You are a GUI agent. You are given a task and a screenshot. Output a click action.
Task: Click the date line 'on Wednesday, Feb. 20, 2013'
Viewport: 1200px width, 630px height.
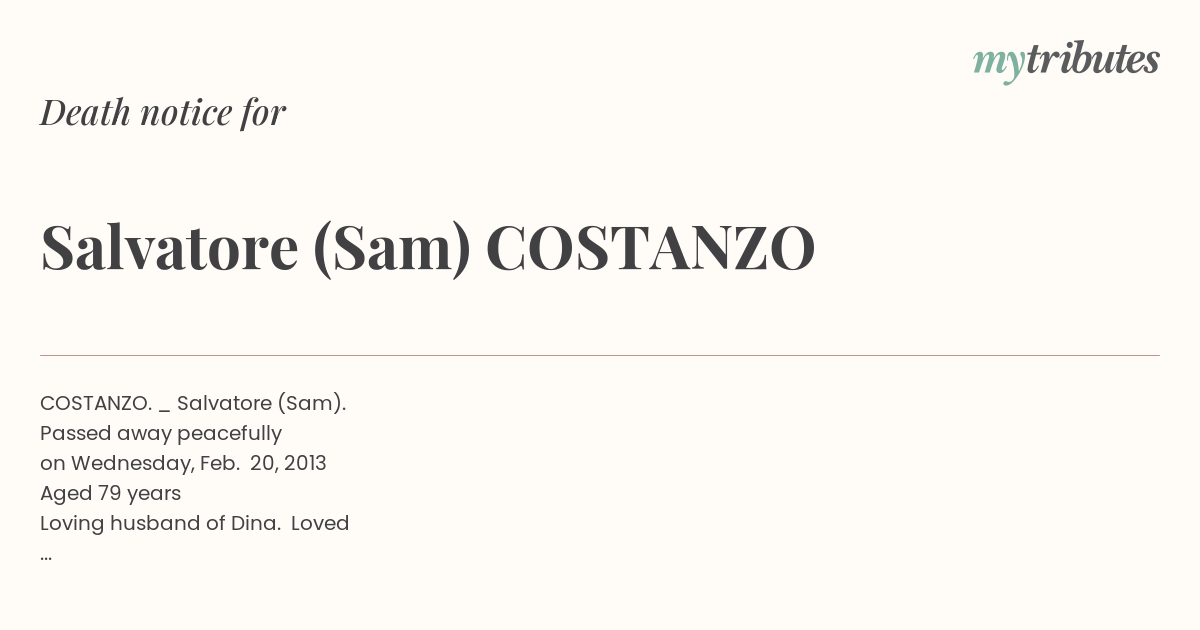pos(183,464)
